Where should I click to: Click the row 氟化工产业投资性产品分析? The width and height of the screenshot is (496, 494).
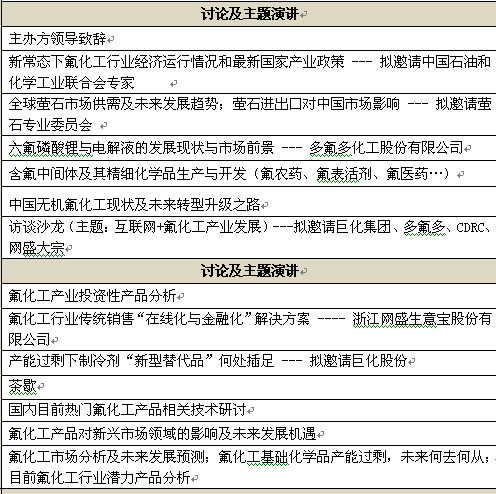pyautogui.click(x=249, y=296)
